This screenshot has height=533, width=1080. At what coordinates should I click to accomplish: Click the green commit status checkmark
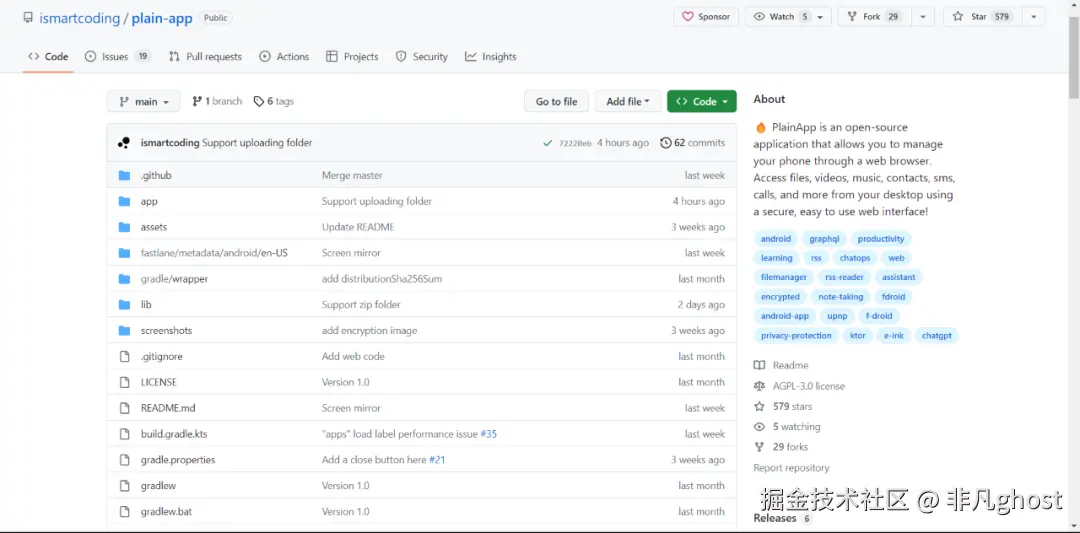pos(548,143)
